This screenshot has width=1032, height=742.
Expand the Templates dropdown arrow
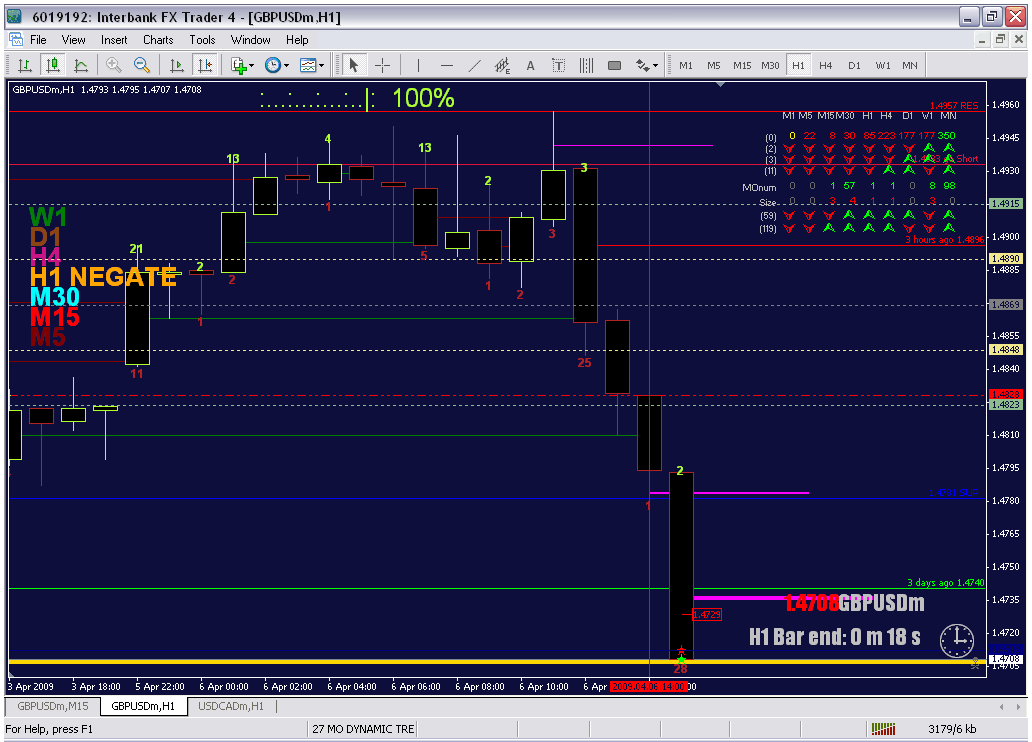click(321, 65)
